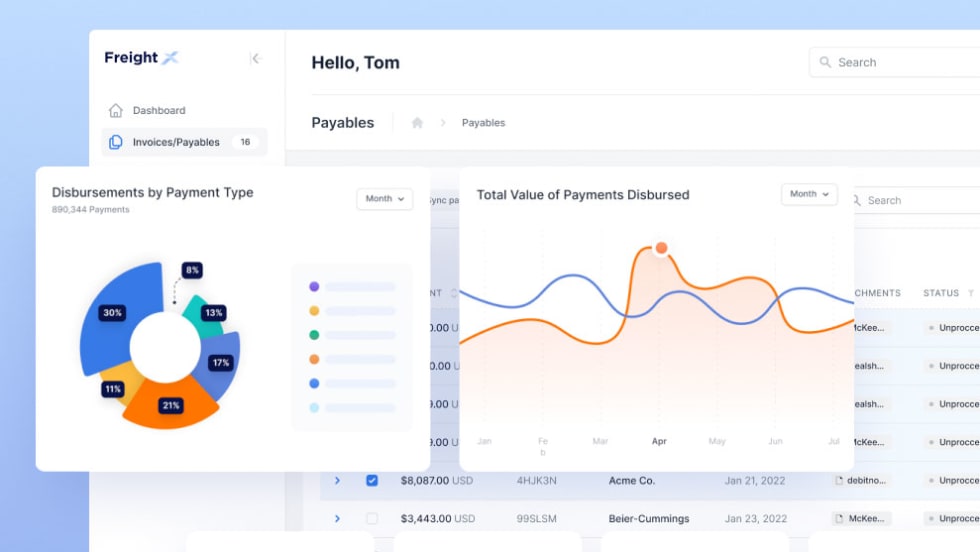This screenshot has height=552, width=980.
Task: Open the McKee attachment on Beier-Cummings row
Action: (x=861, y=519)
